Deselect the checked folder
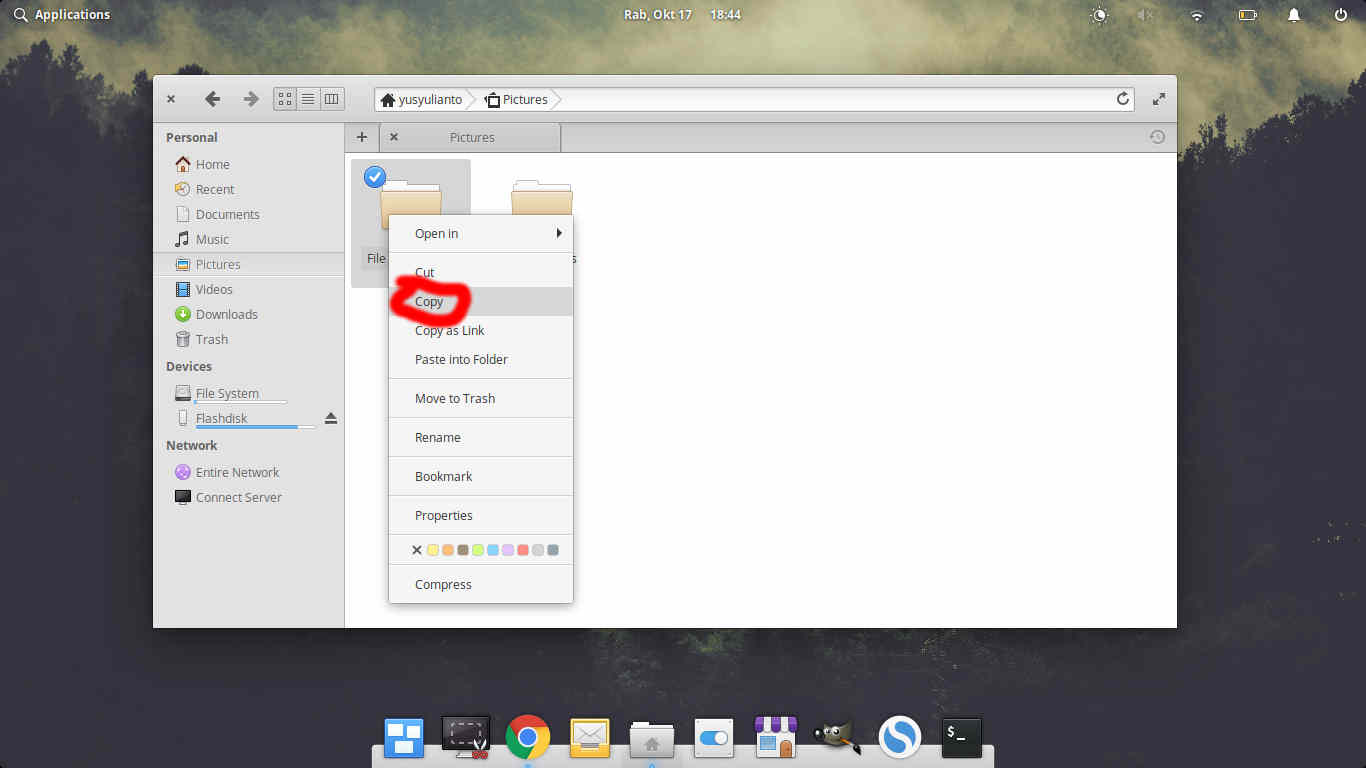This screenshot has width=1366, height=768. point(374,177)
